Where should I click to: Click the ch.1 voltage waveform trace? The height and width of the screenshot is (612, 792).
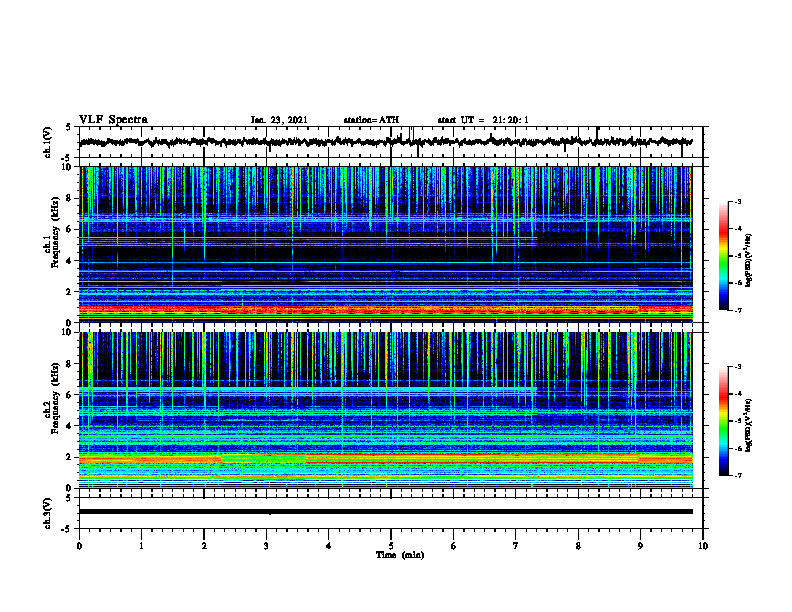[386, 142]
